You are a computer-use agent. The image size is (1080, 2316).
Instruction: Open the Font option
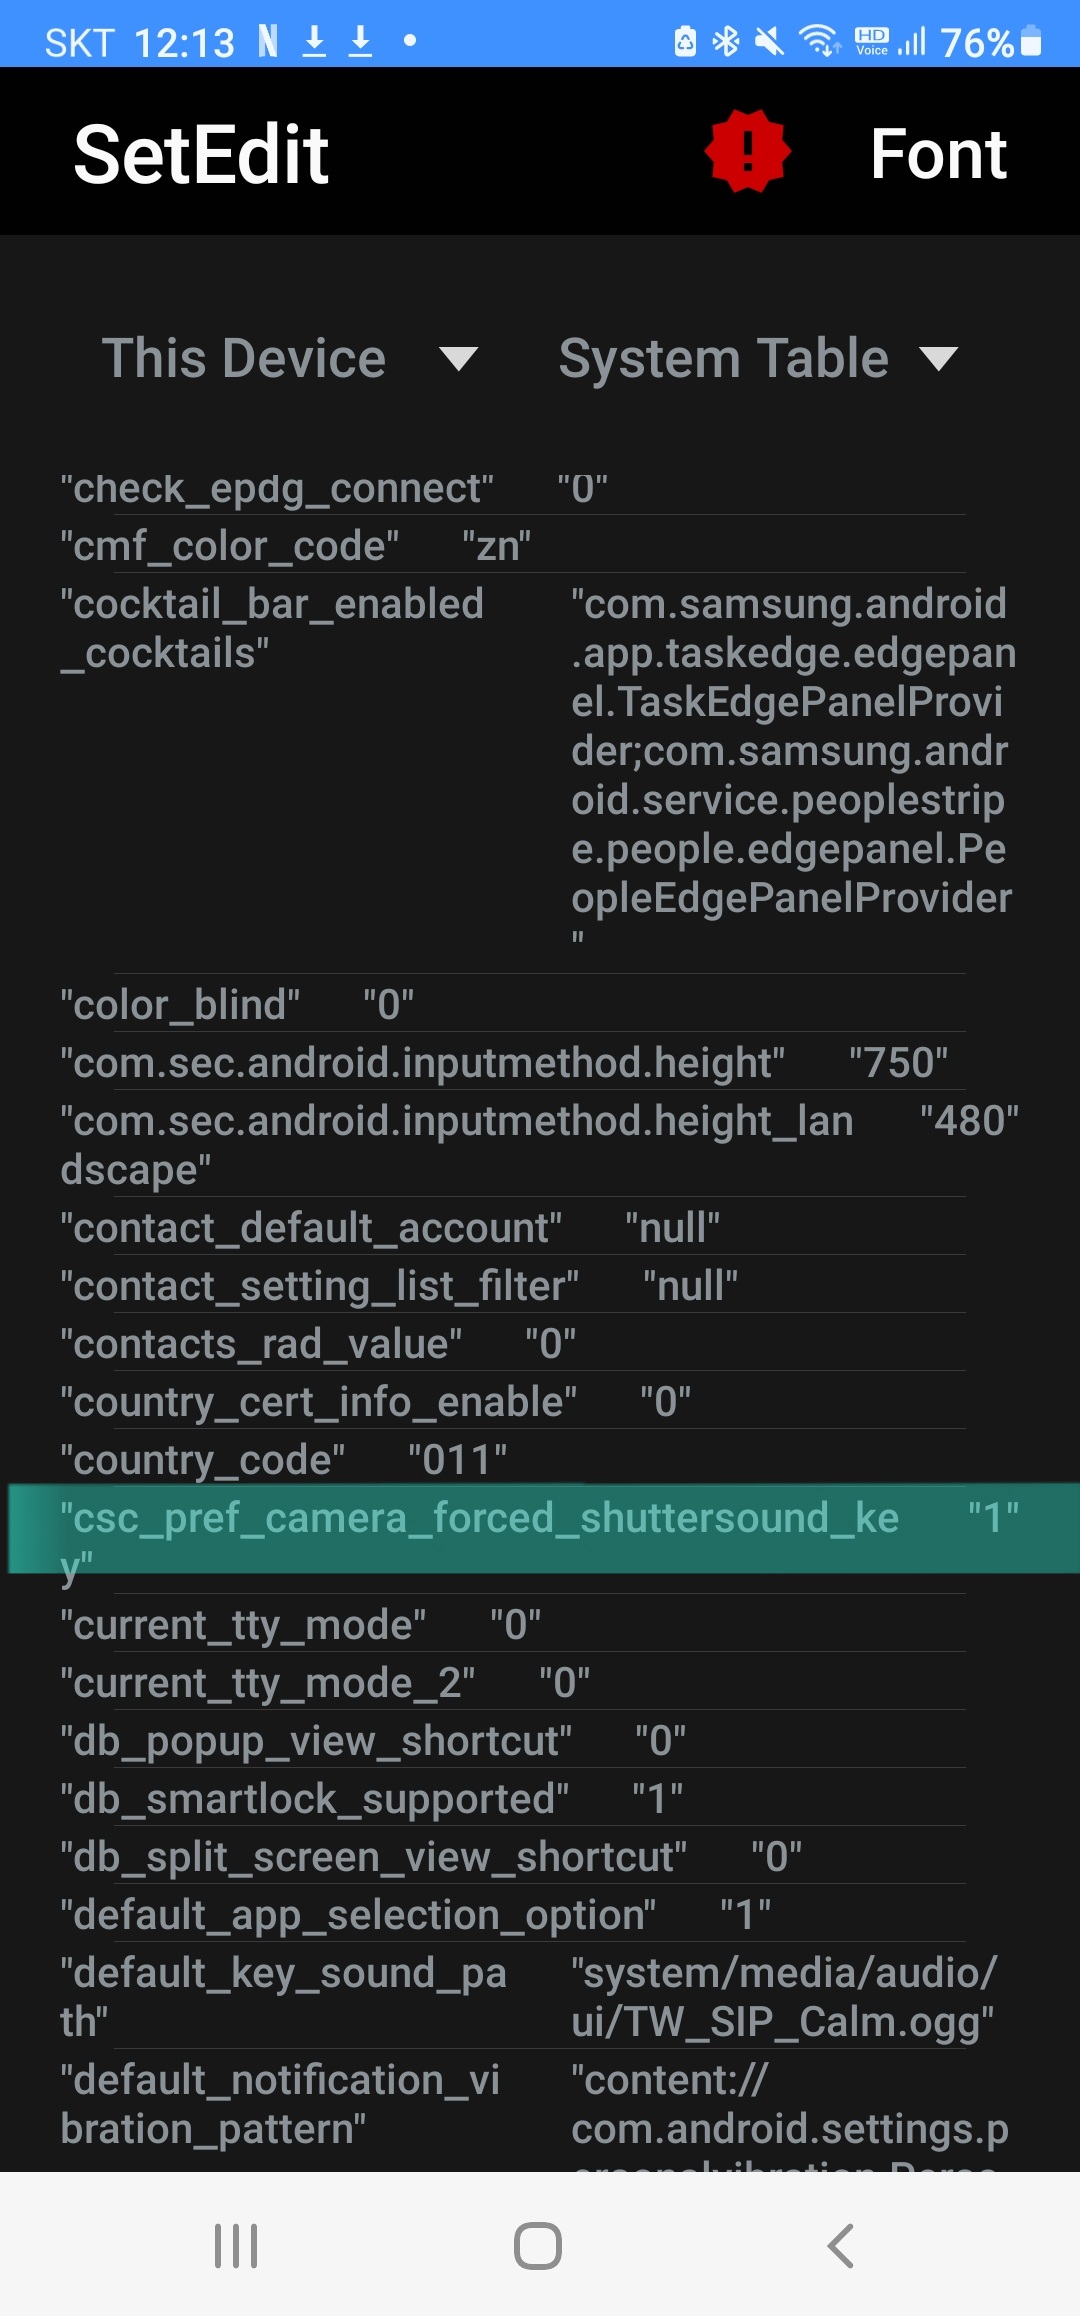click(x=938, y=154)
